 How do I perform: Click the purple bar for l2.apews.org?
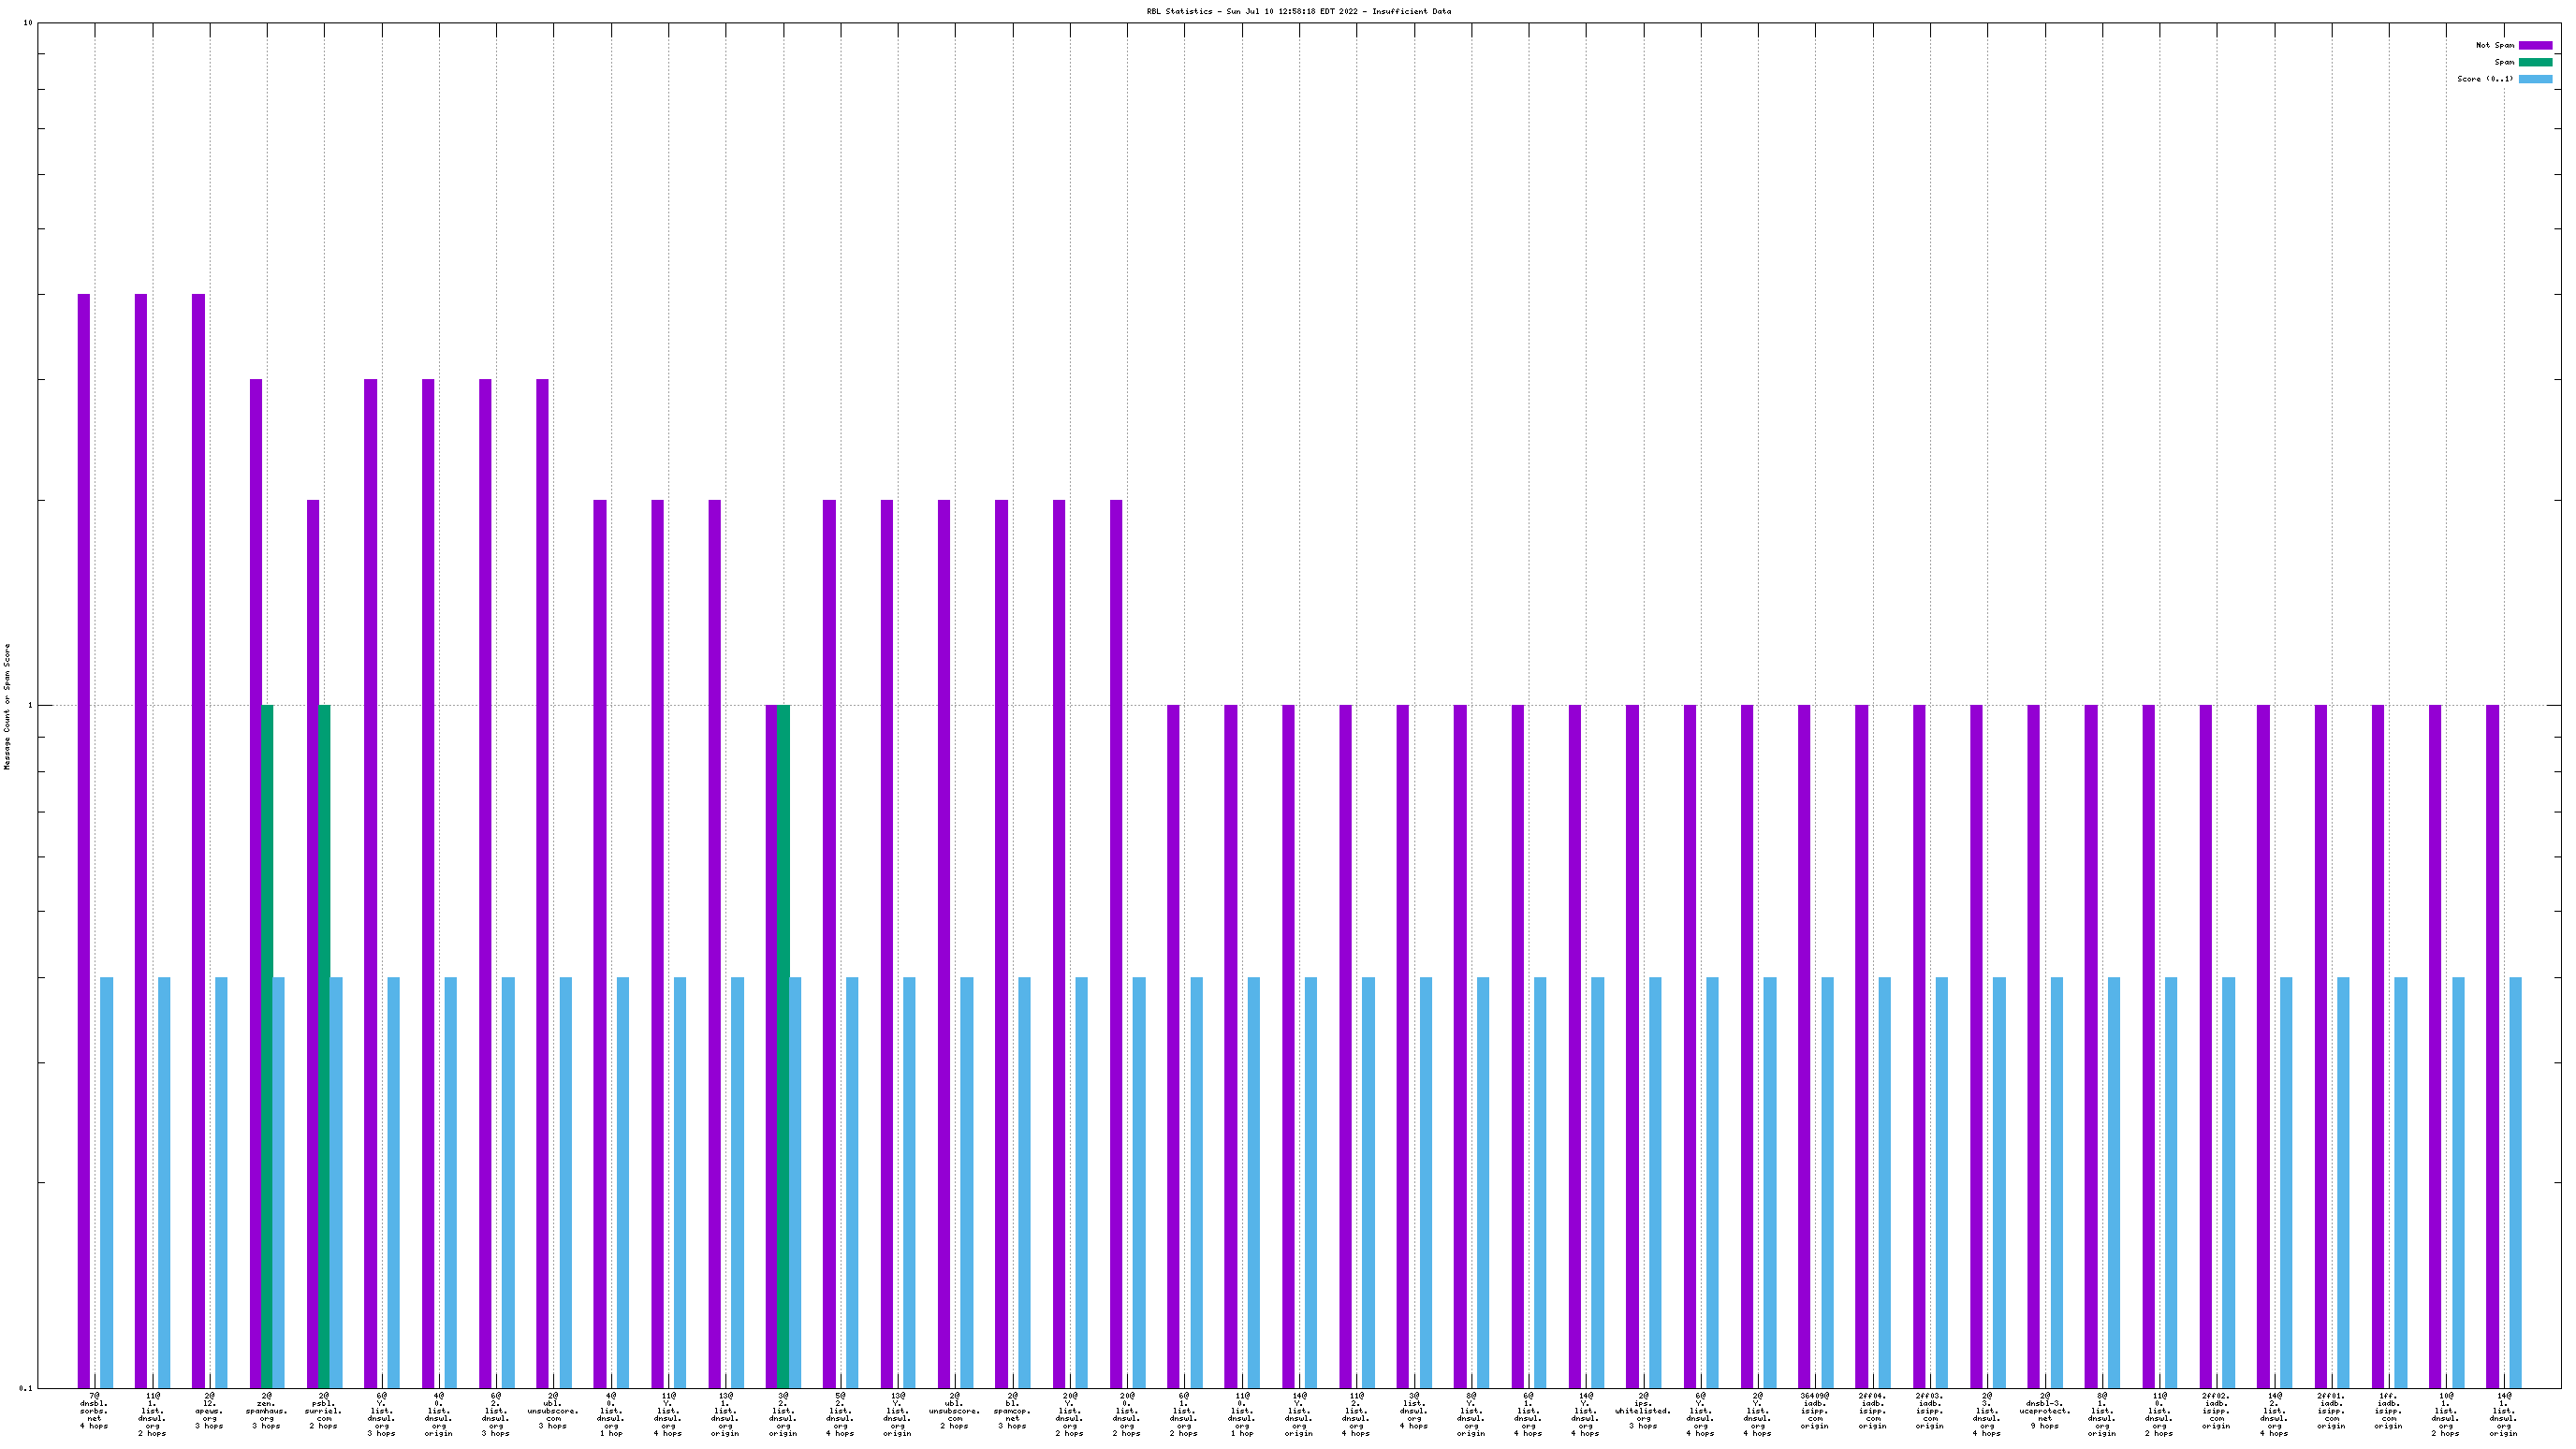[x=198, y=840]
